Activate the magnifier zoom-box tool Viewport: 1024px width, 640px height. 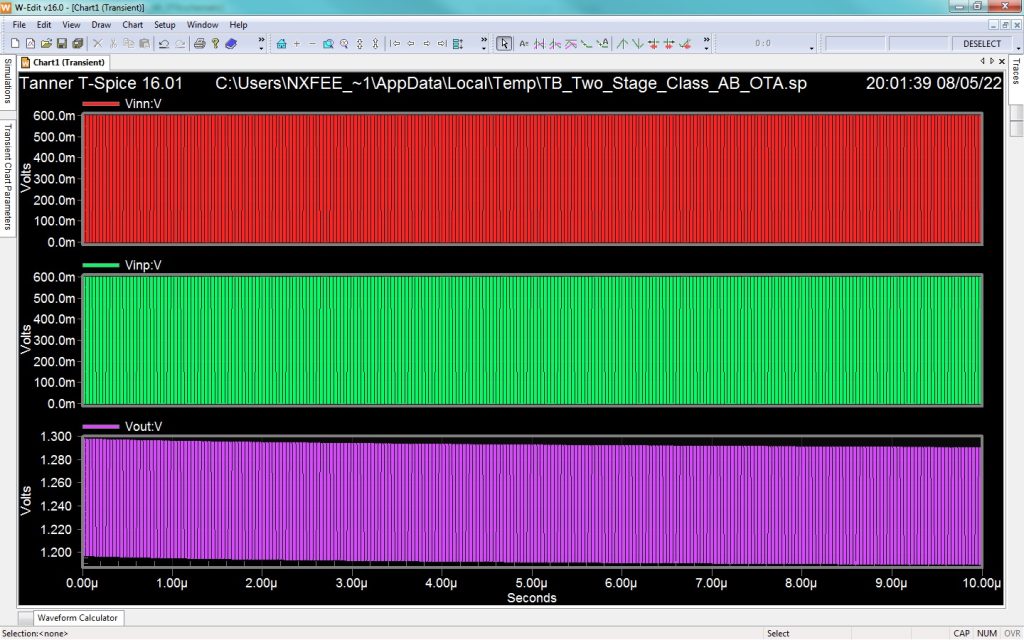point(328,46)
